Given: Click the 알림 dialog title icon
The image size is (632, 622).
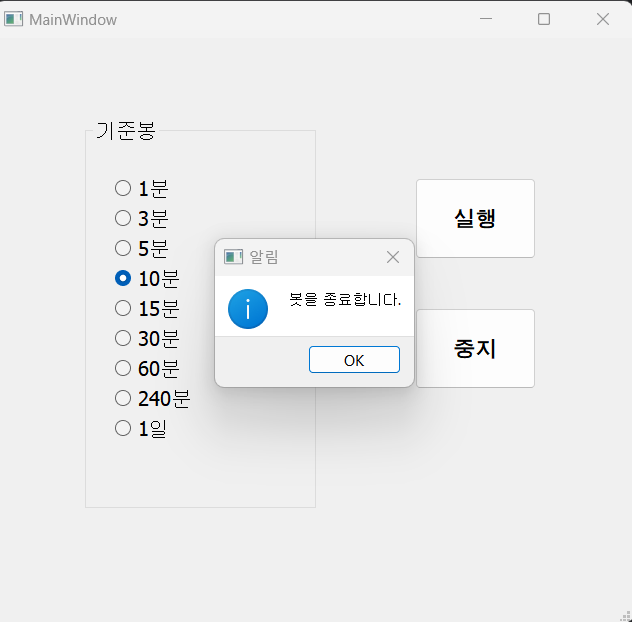Looking at the screenshot, I should [233, 257].
